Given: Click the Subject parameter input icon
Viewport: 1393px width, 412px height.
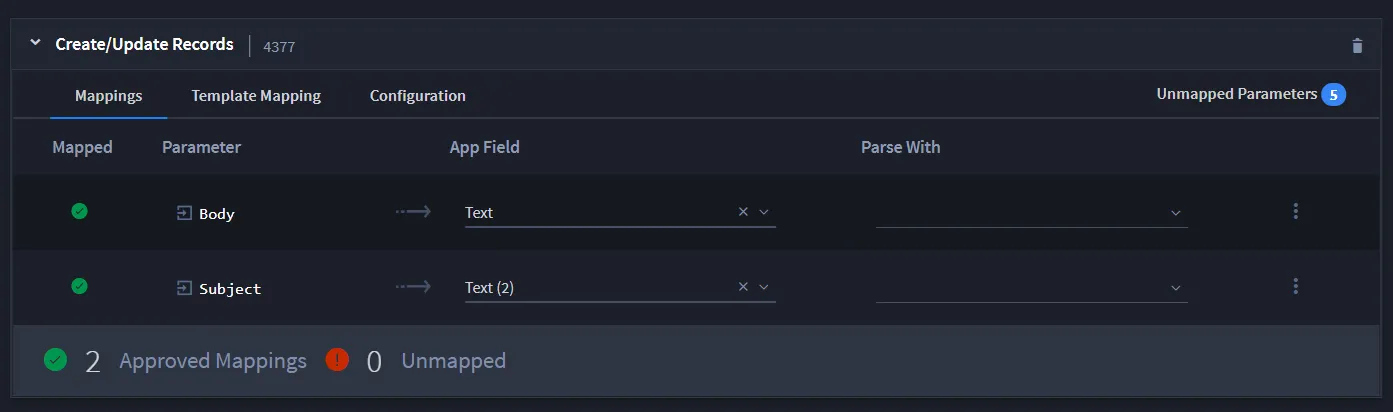Looking at the screenshot, I should click(x=184, y=288).
